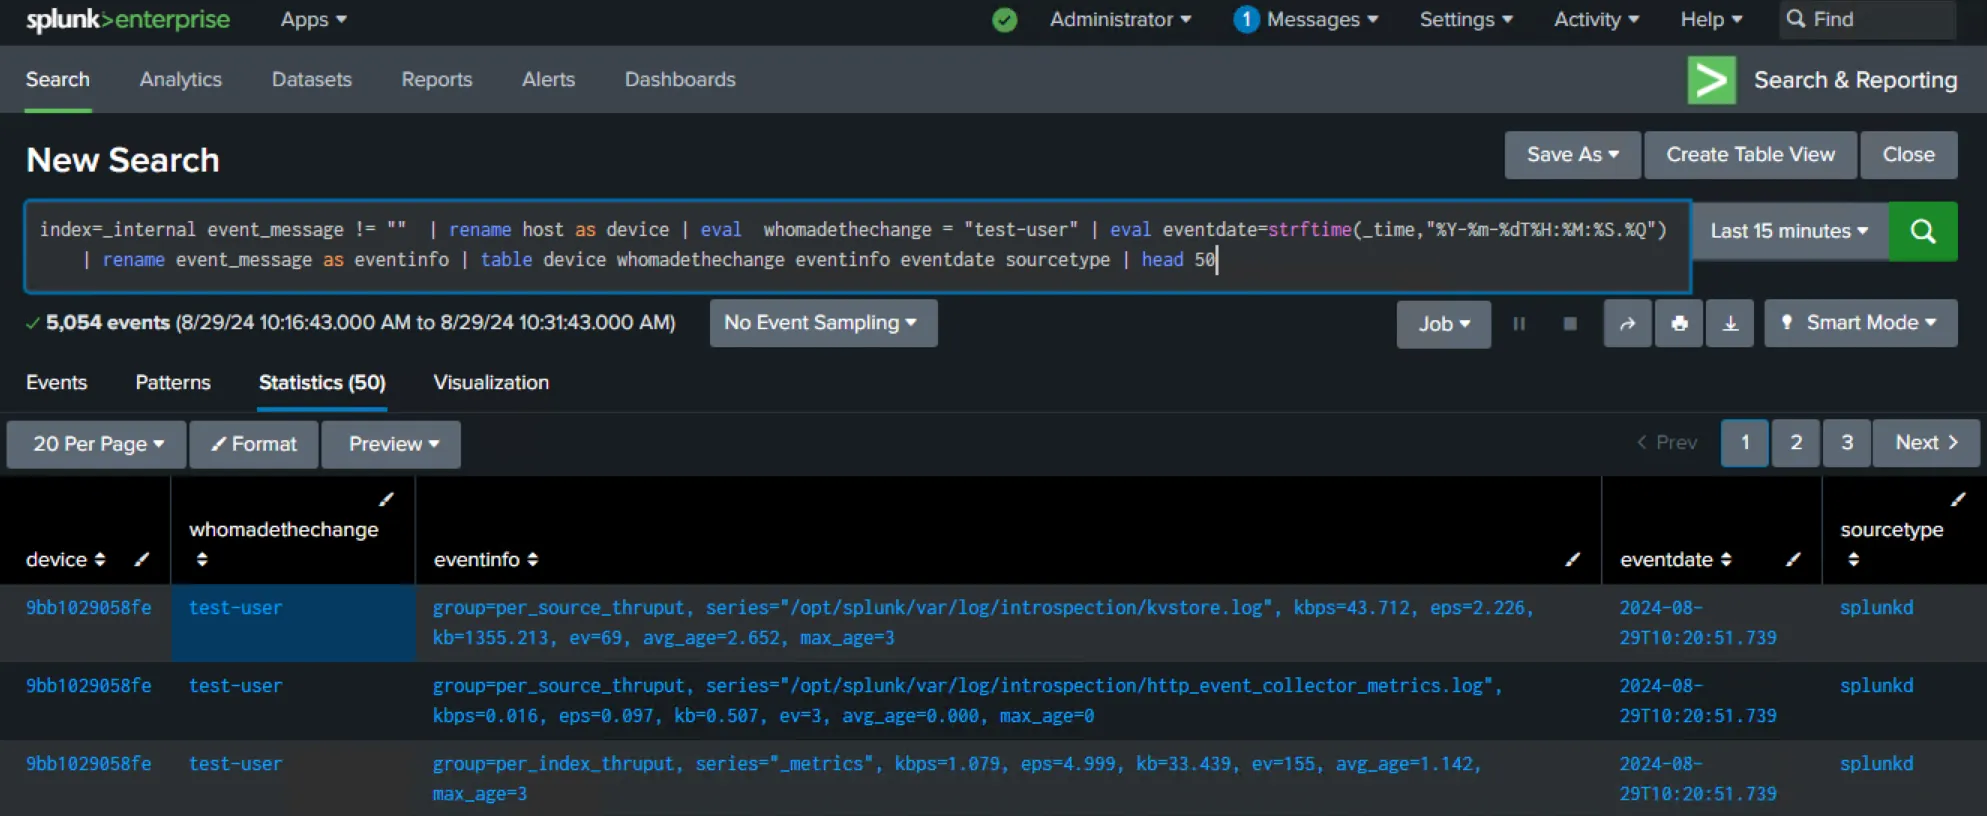
Task: Change 20 Per Page setting
Action: point(97,444)
